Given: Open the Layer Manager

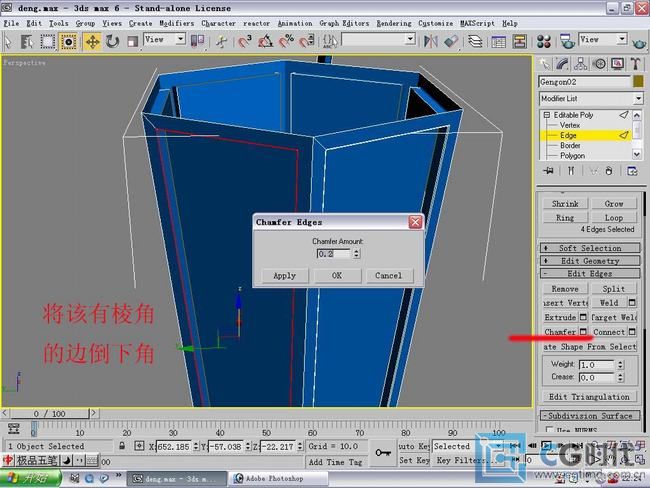Looking at the screenshot, I should [475, 41].
